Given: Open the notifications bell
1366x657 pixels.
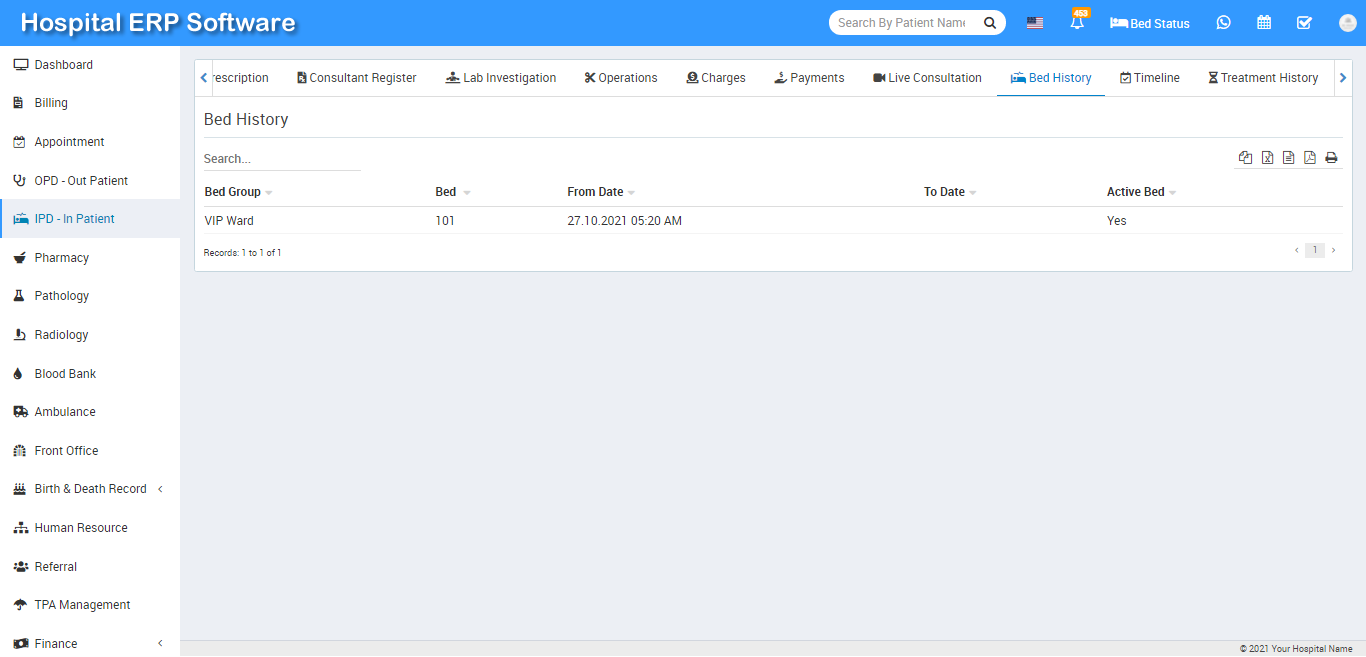Looking at the screenshot, I should 1077,22.
